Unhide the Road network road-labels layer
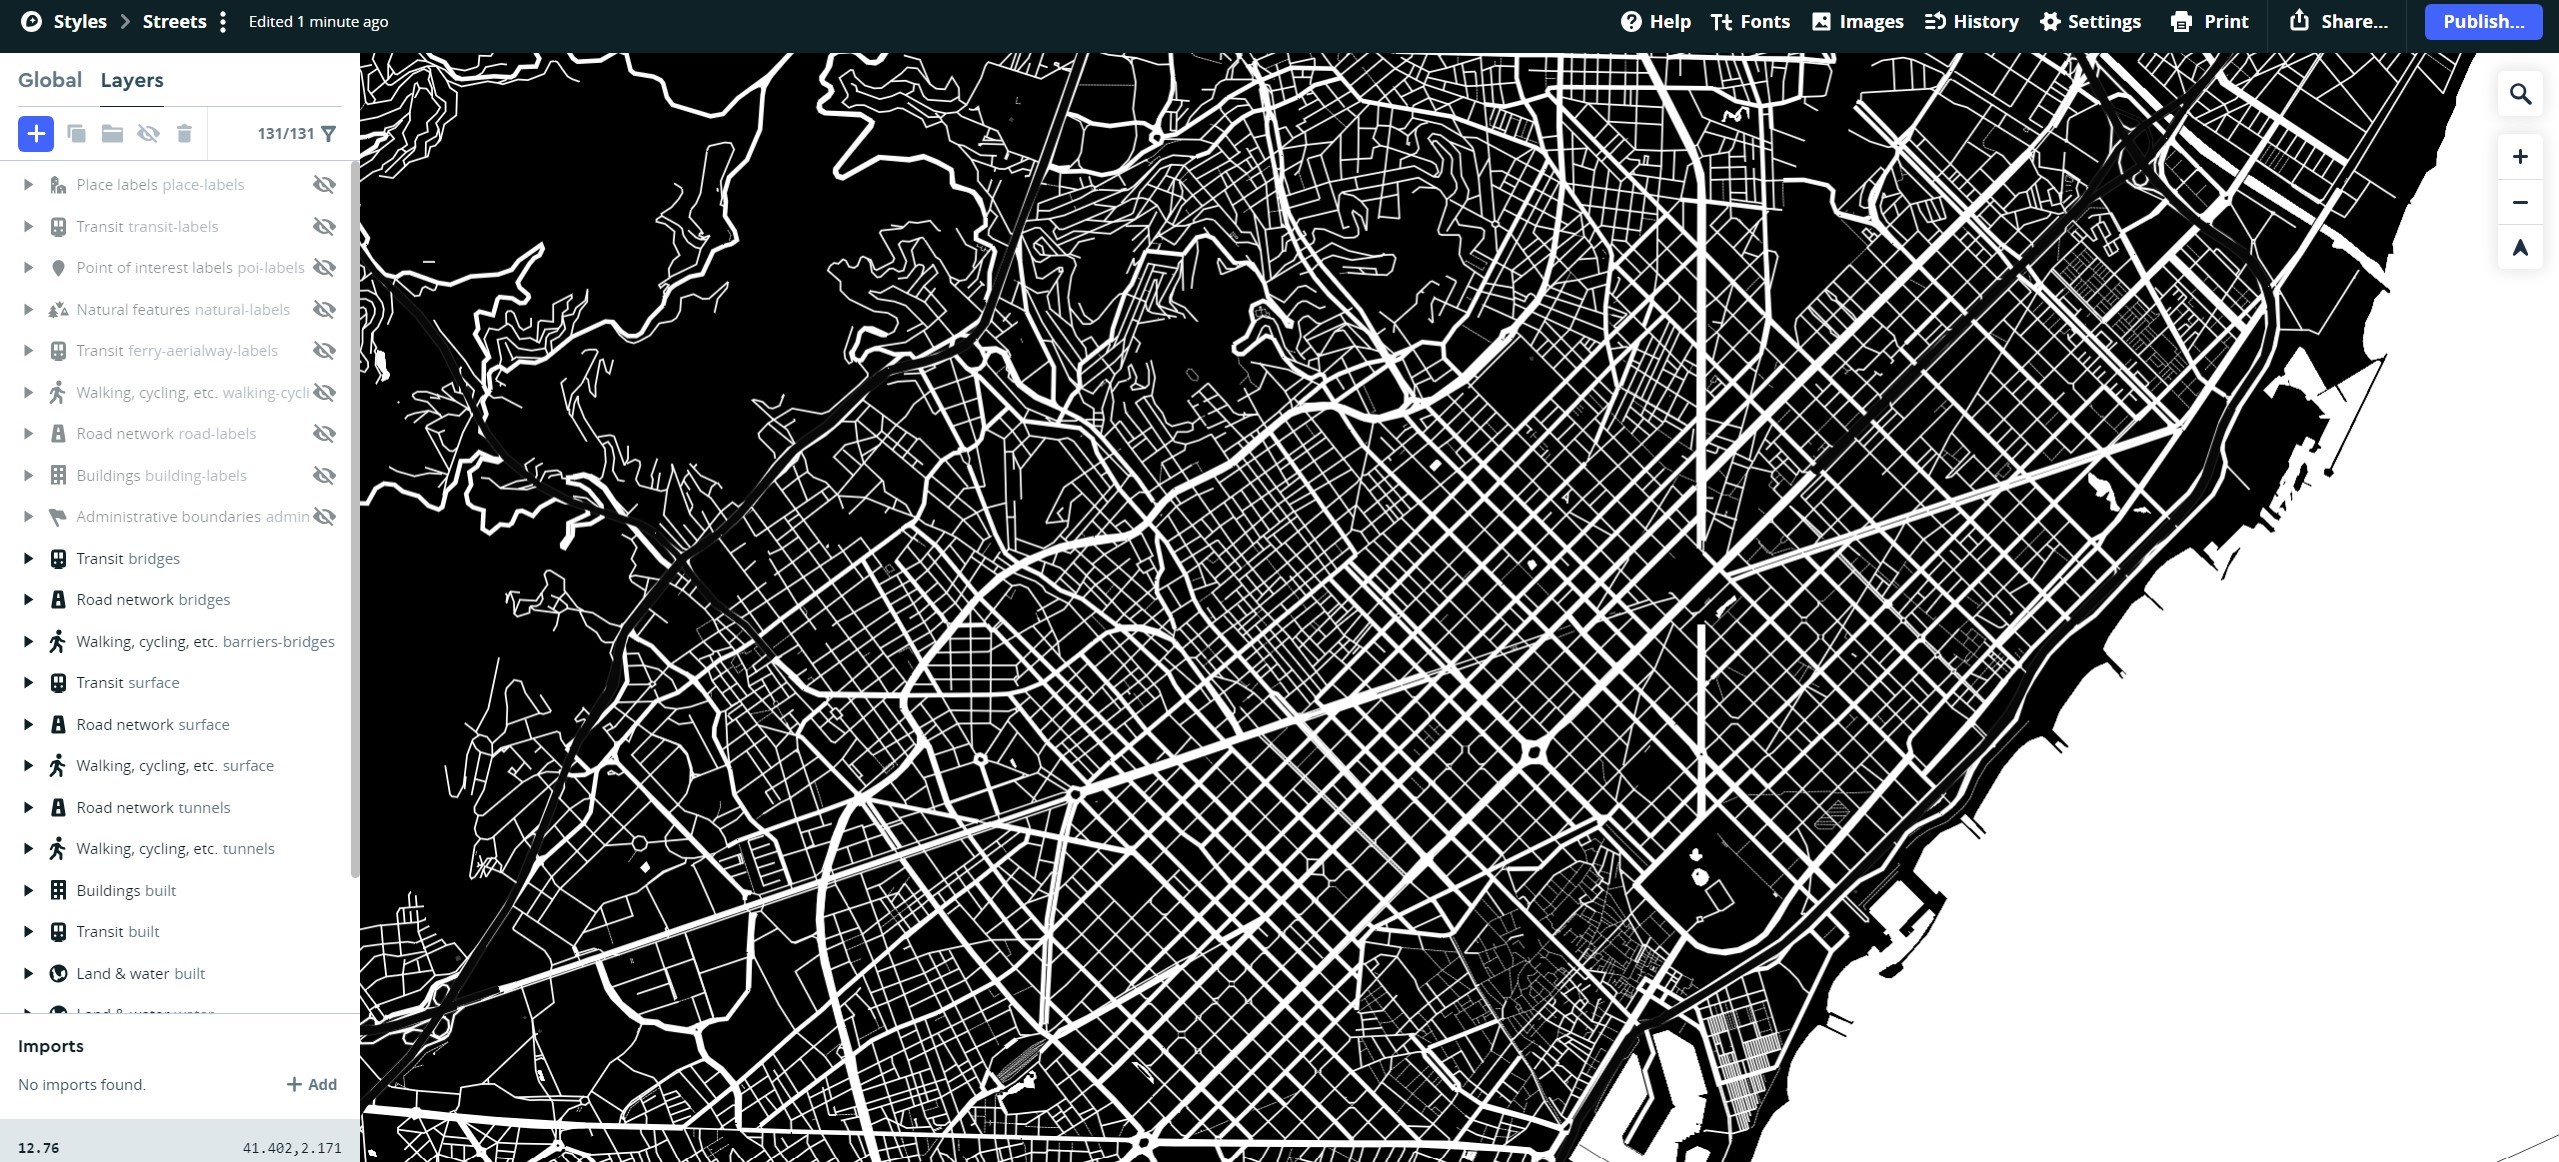This screenshot has height=1162, width=2559. pos(324,433)
